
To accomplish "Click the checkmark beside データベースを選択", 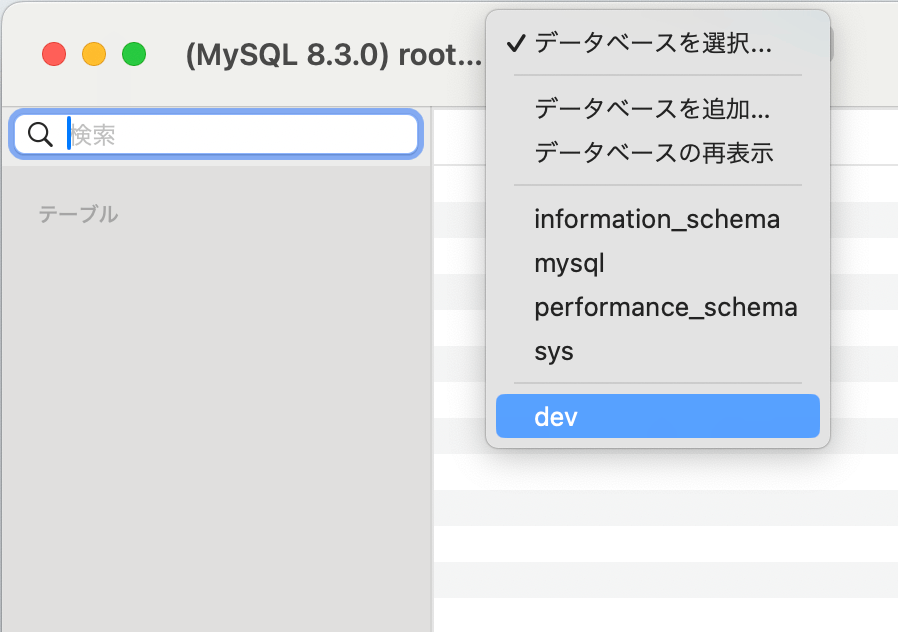I will coord(516,43).
